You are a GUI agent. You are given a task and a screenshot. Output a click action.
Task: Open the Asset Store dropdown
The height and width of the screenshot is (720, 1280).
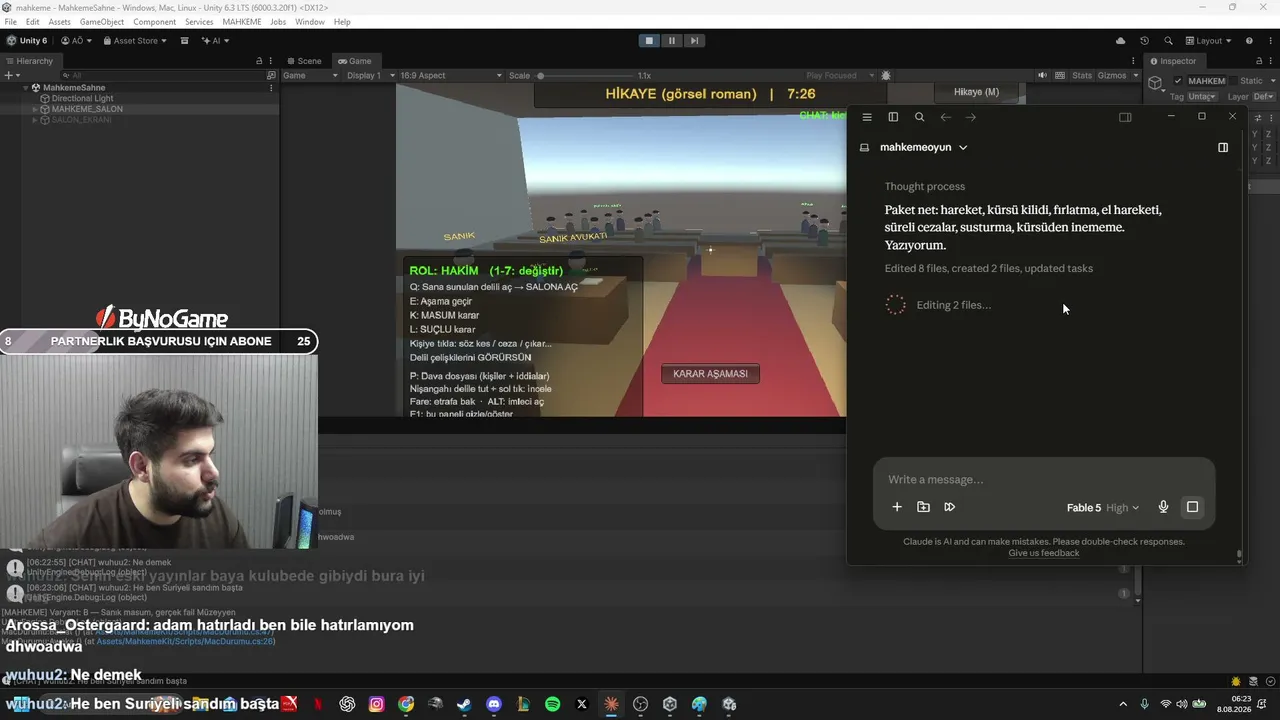(136, 41)
